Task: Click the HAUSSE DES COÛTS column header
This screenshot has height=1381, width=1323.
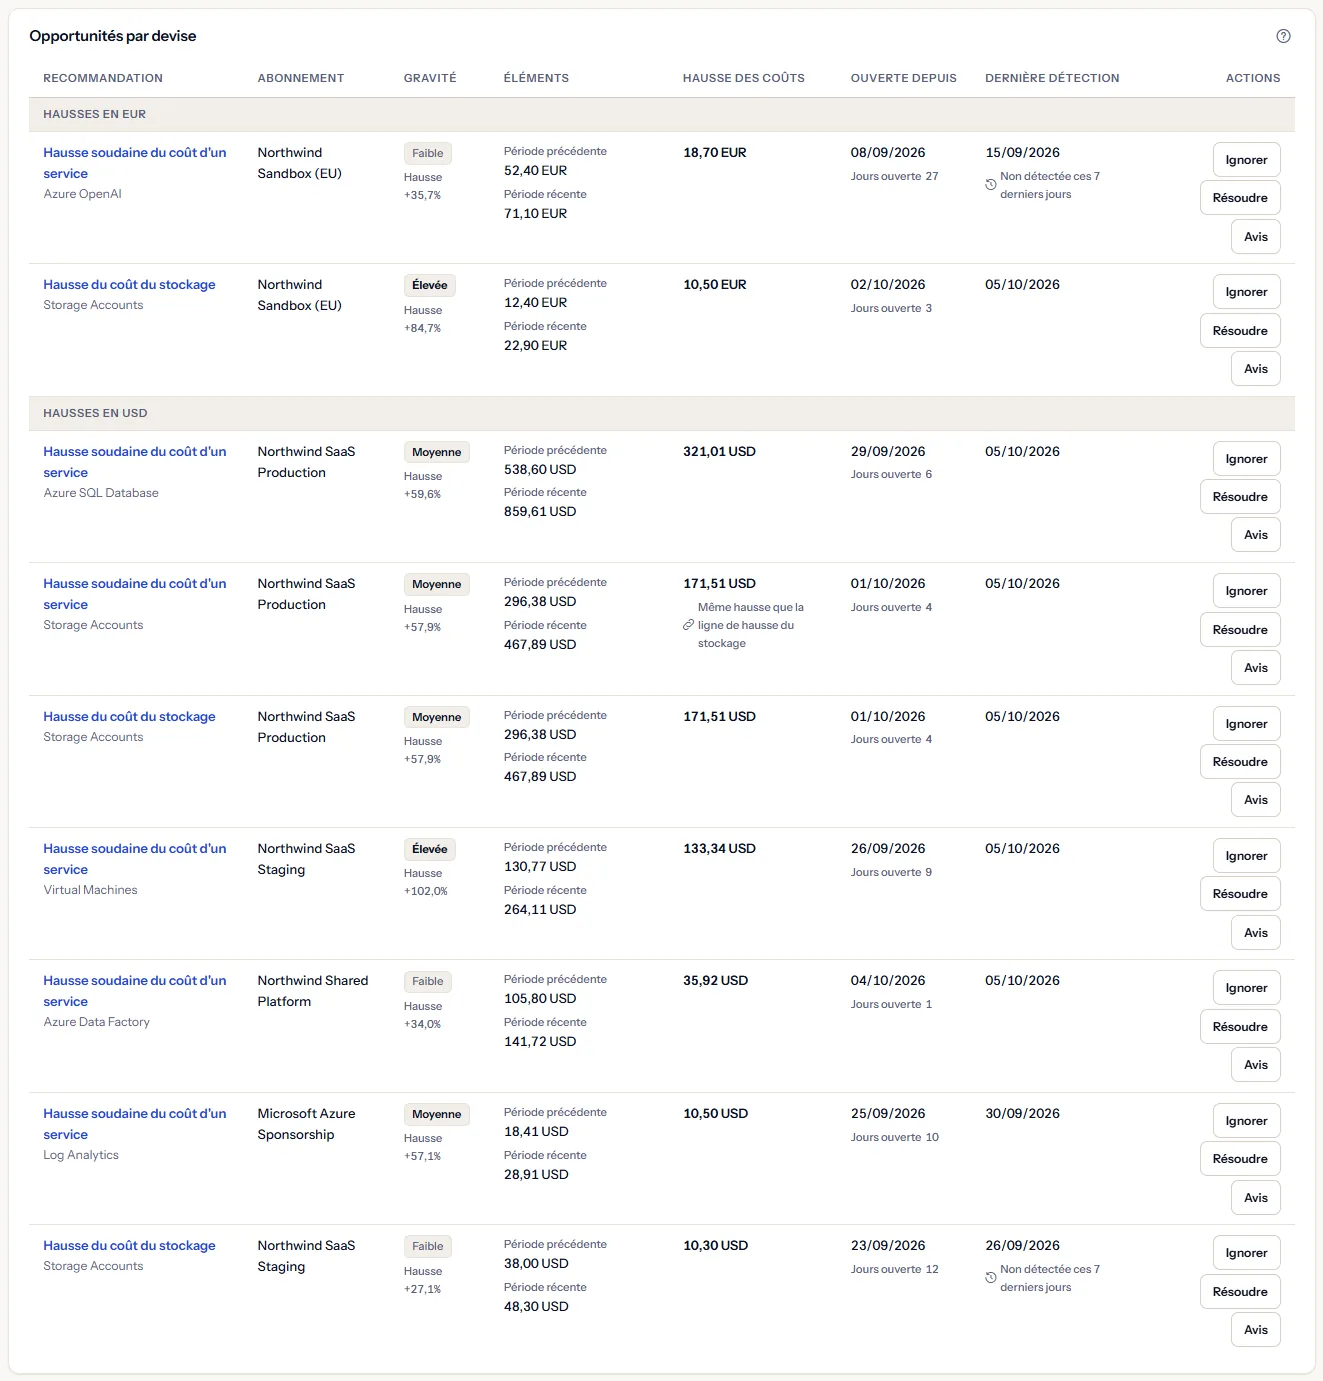Action: coord(744,78)
